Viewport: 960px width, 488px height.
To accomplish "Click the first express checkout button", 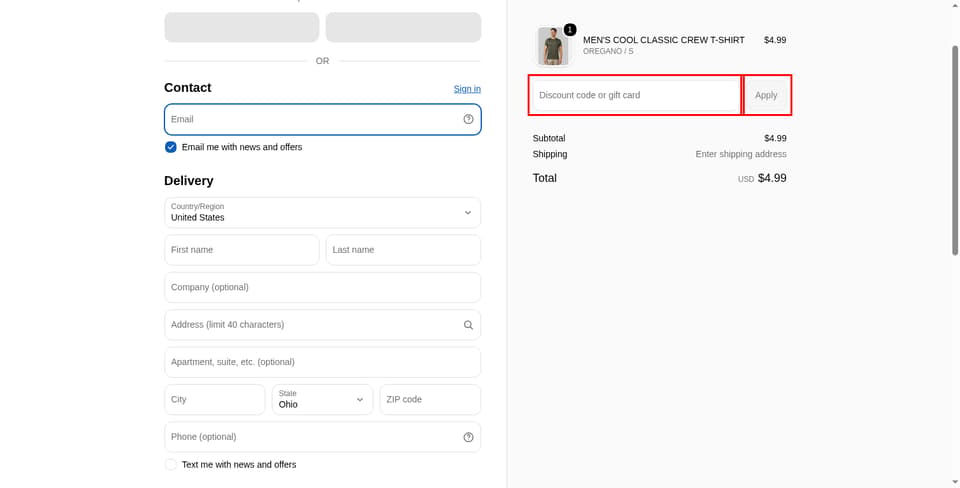I will pos(242,28).
